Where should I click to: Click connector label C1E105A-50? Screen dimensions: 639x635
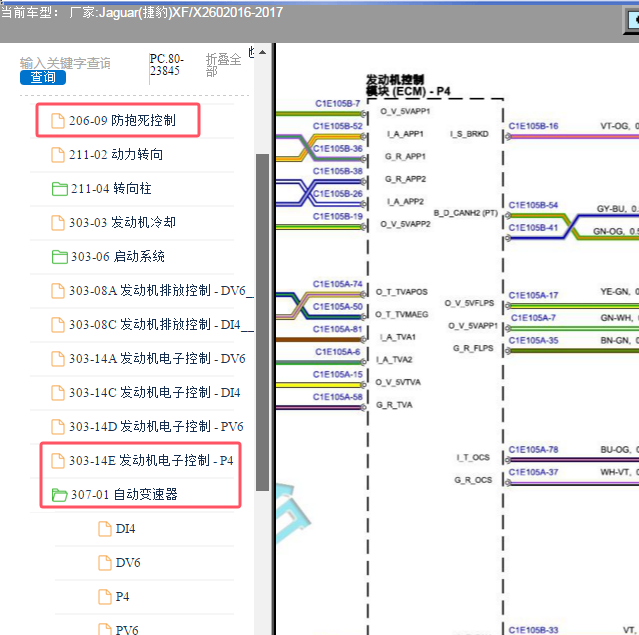click(338, 306)
